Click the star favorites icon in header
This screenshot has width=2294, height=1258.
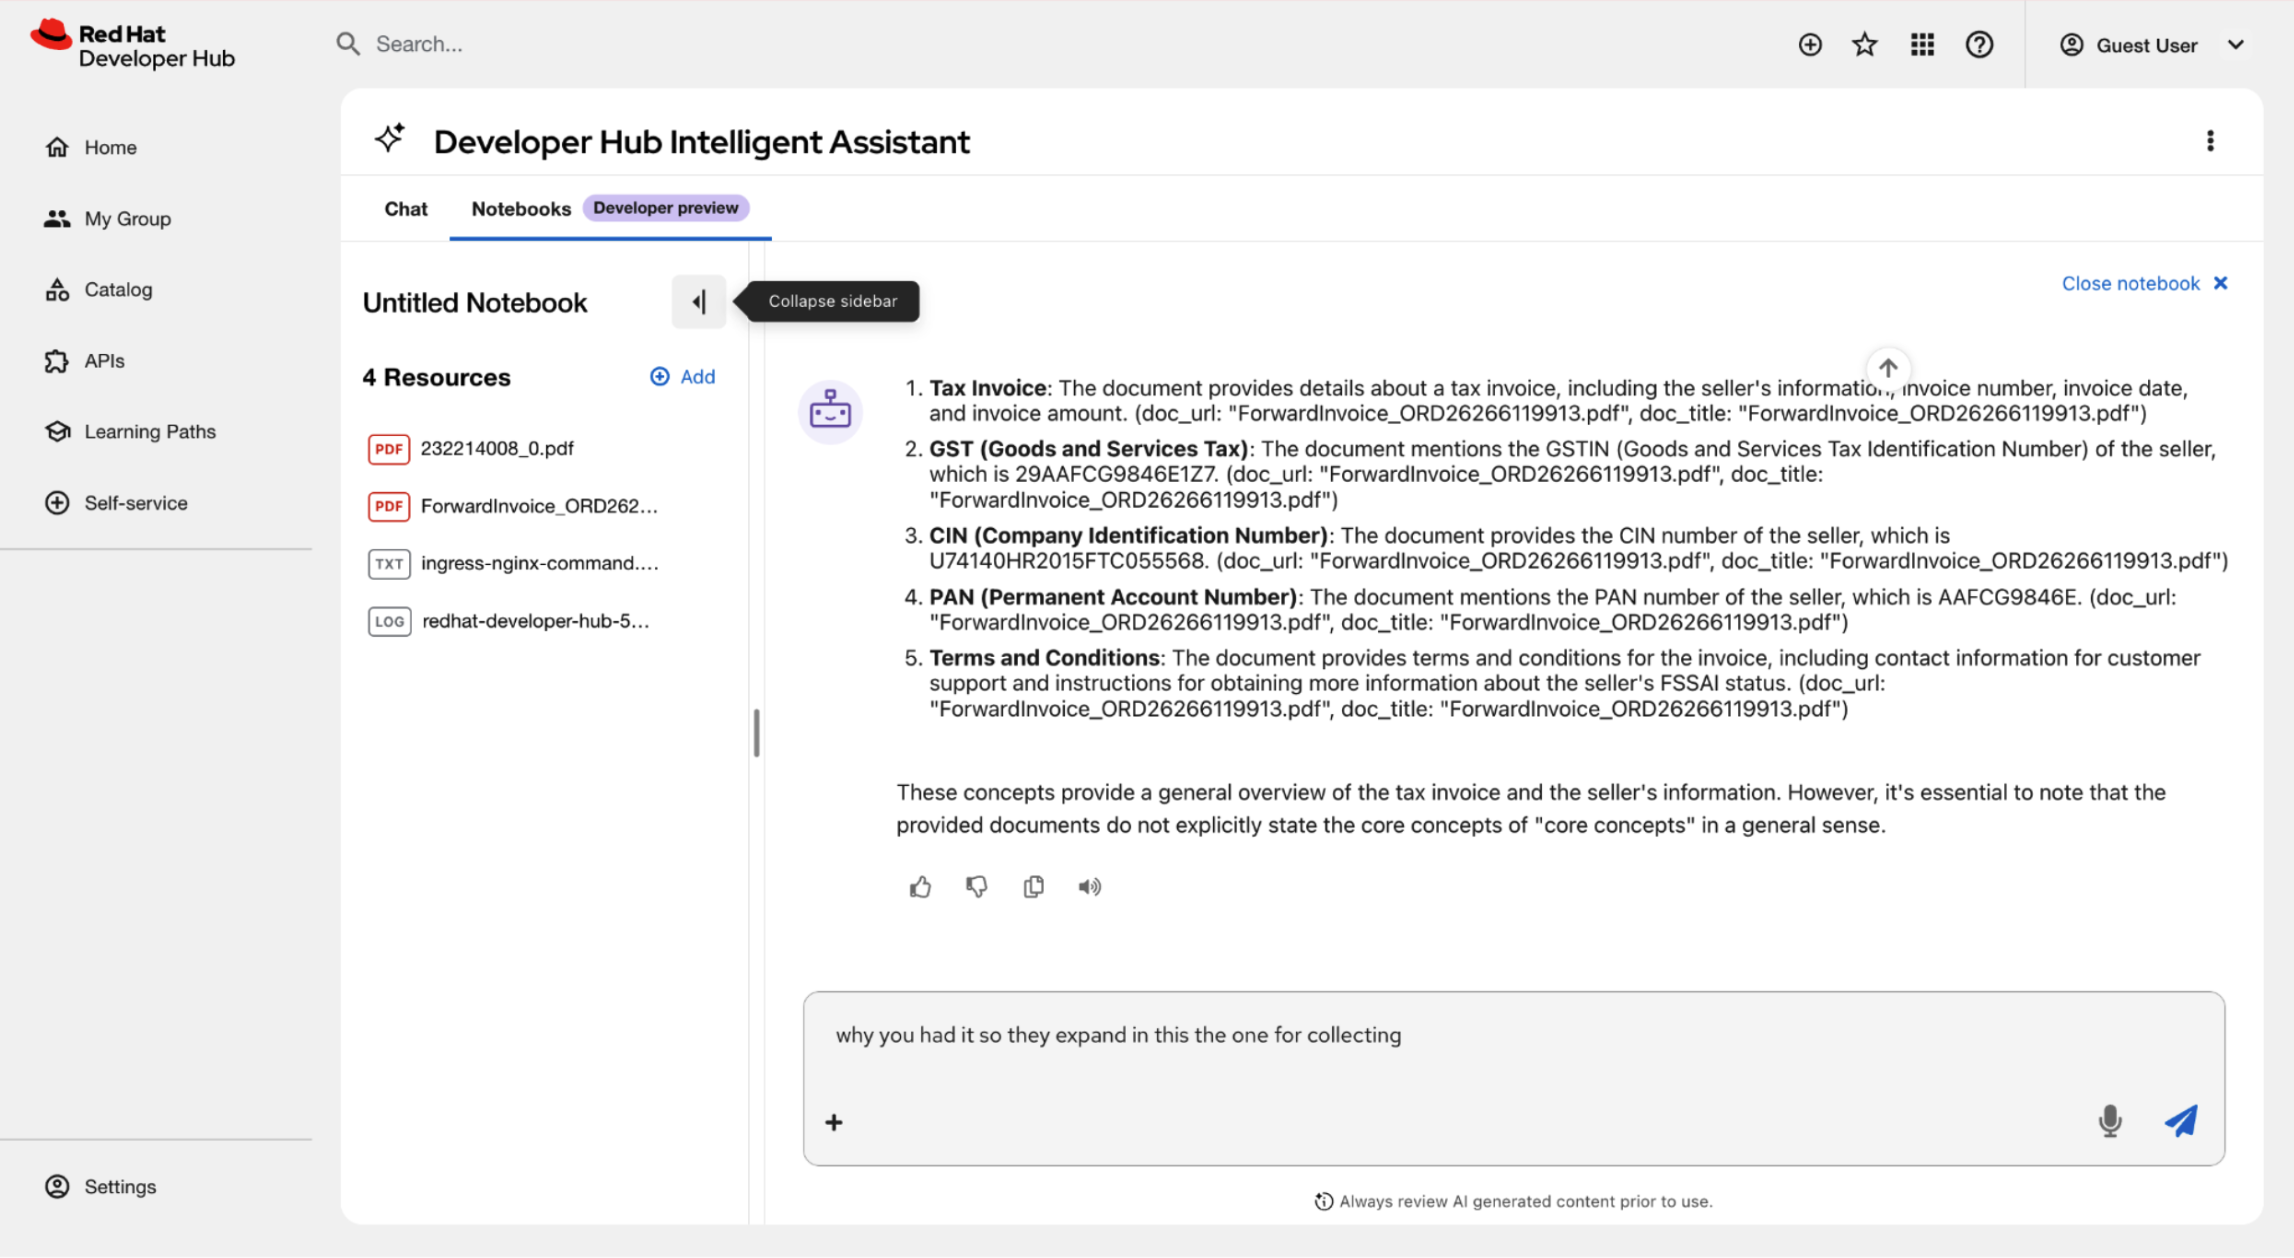[x=1864, y=45]
